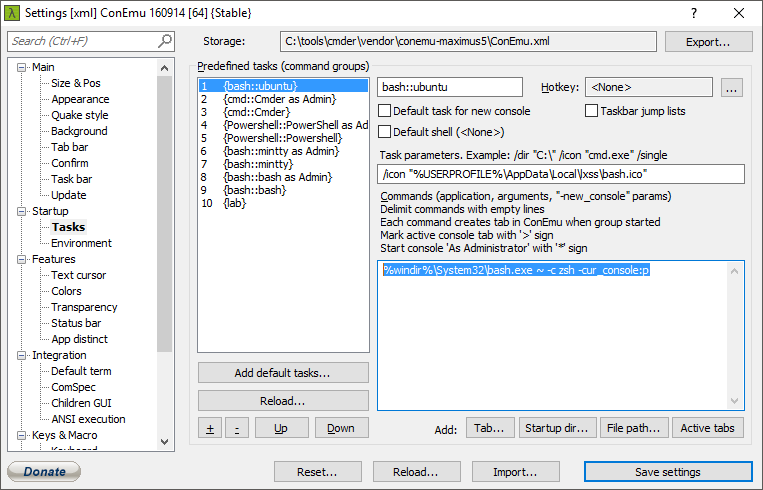This screenshot has width=763, height=490.
Task: Select task {bash::mintty as Admin}
Action: point(283,151)
